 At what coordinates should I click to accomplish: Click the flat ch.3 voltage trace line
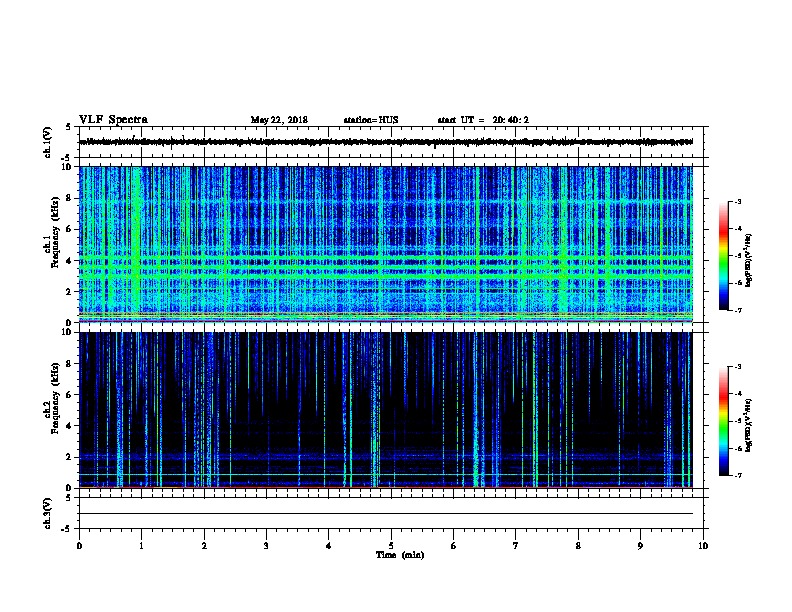tap(386, 514)
